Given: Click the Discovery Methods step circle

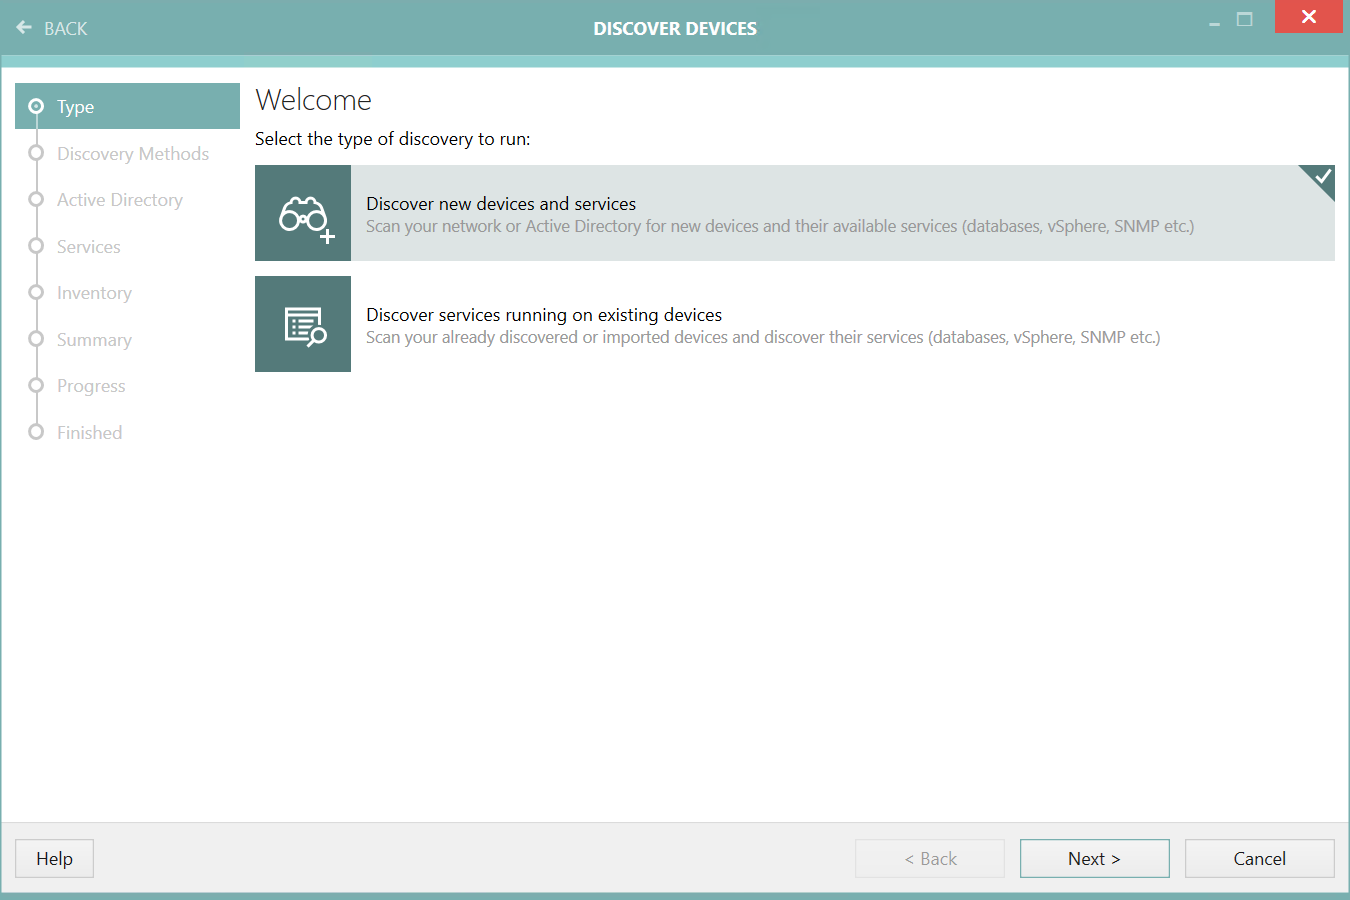Looking at the screenshot, I should (36, 153).
